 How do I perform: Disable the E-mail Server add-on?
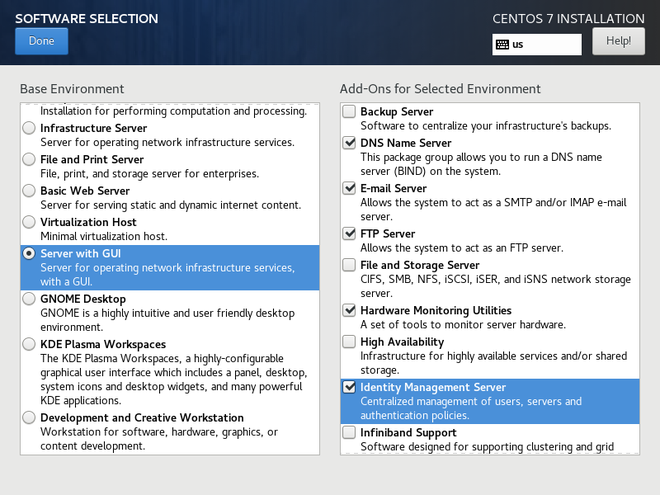[x=349, y=188]
